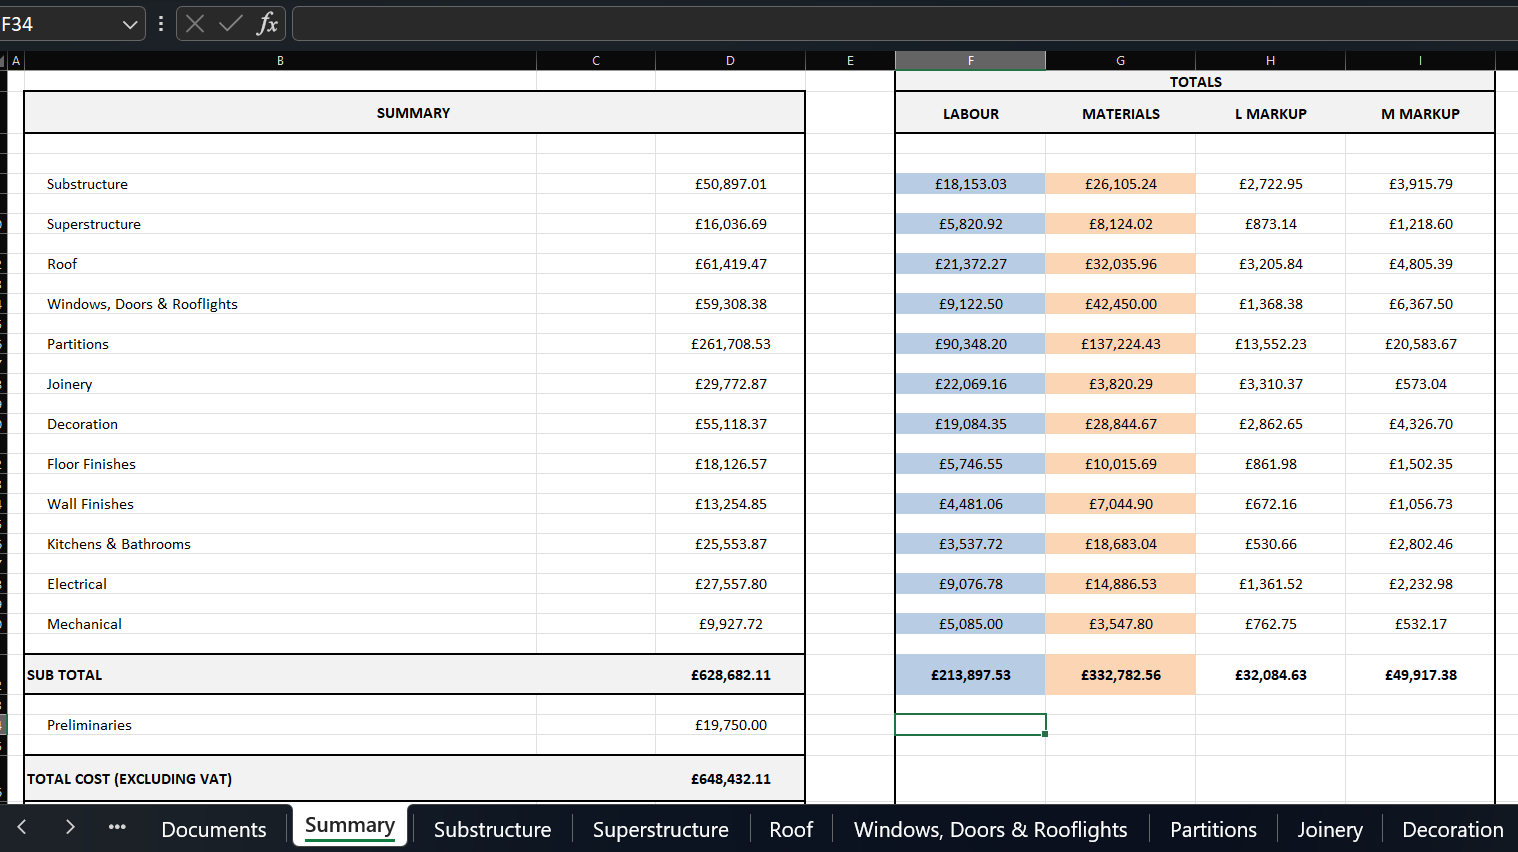Screen dimensions: 1518x852
Task: Click the Insert Function fx icon
Action: 267,24
